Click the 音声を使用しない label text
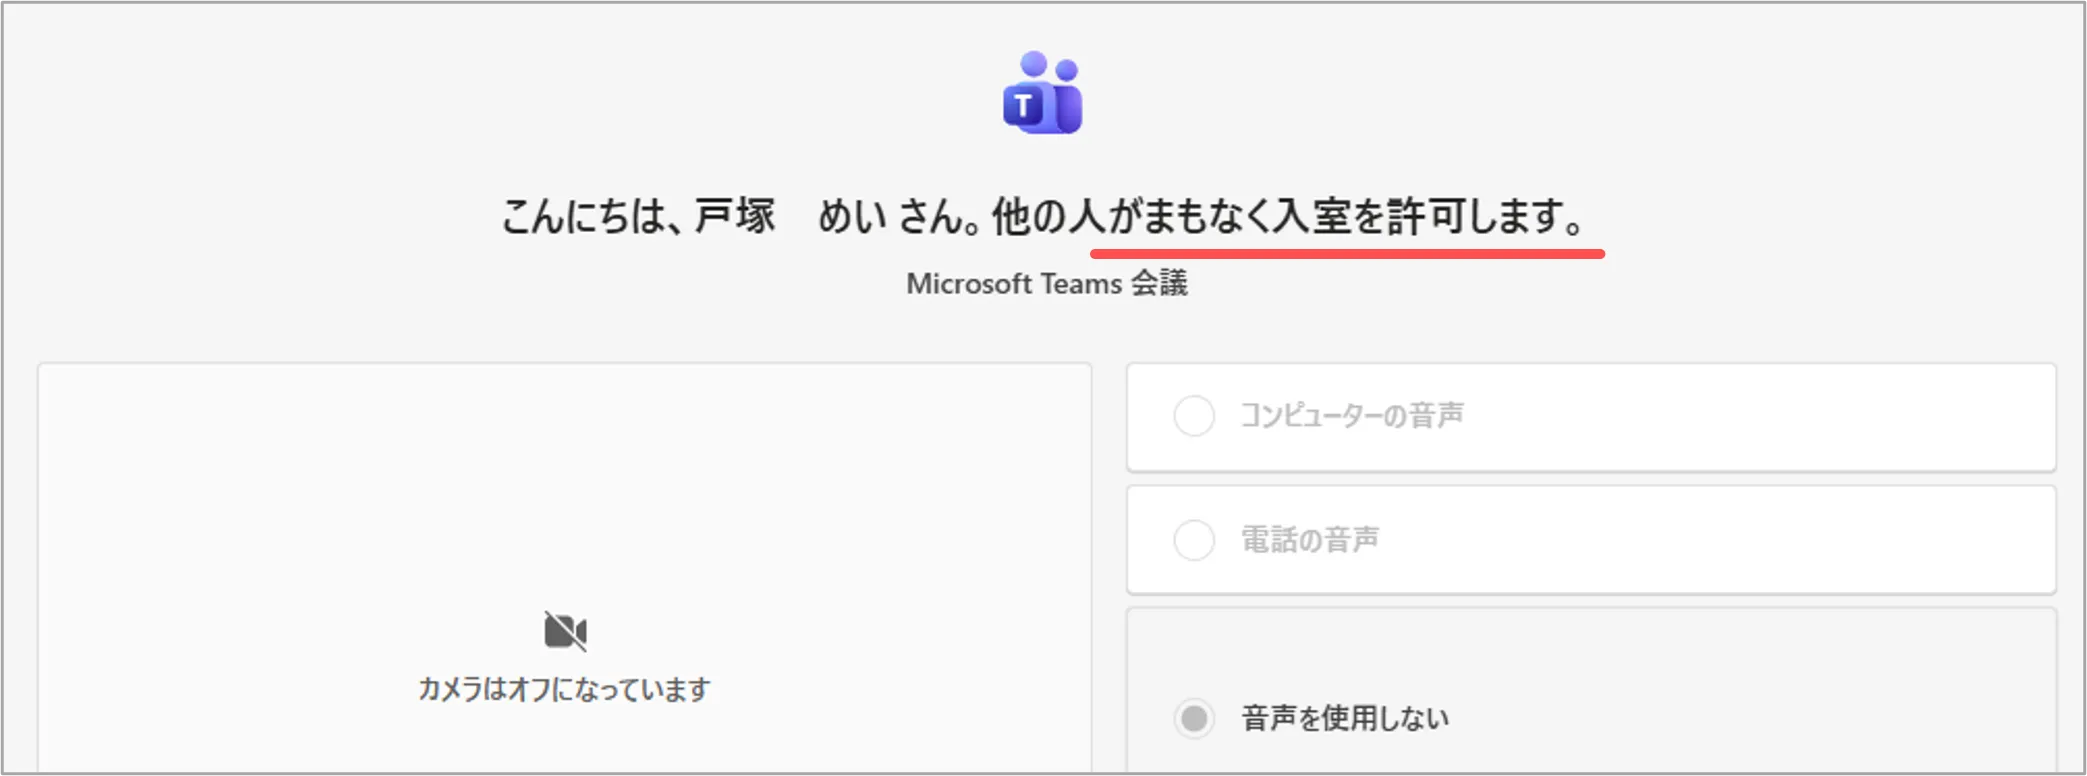Screen dimensions: 2087x776 tap(1345, 718)
